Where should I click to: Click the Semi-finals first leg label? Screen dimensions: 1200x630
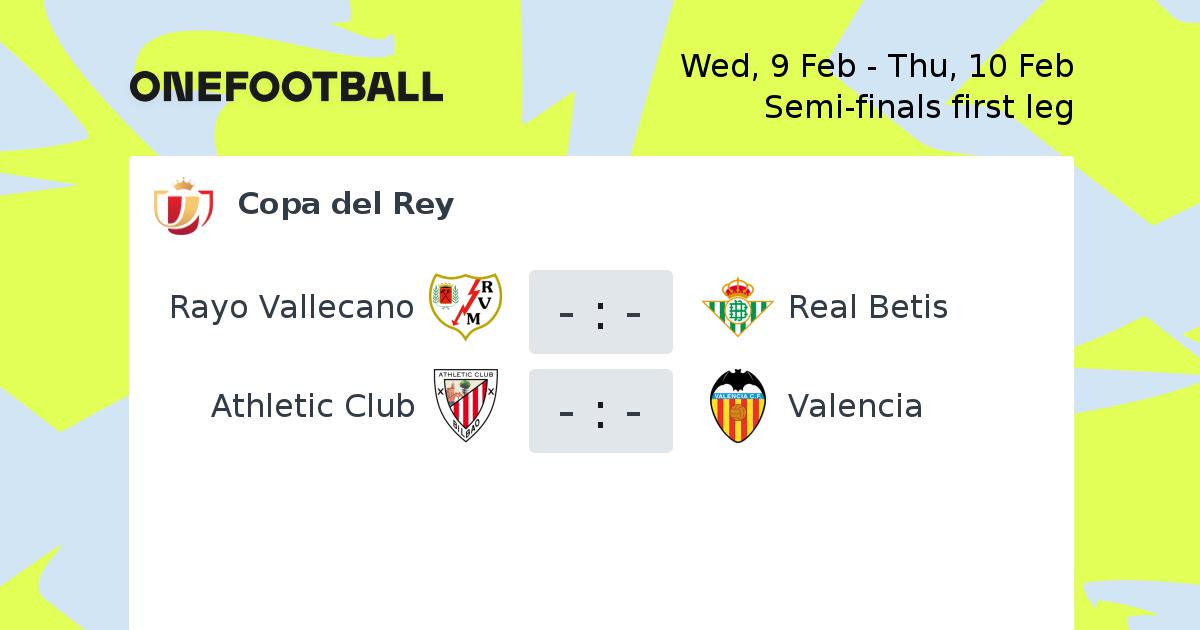tap(919, 106)
